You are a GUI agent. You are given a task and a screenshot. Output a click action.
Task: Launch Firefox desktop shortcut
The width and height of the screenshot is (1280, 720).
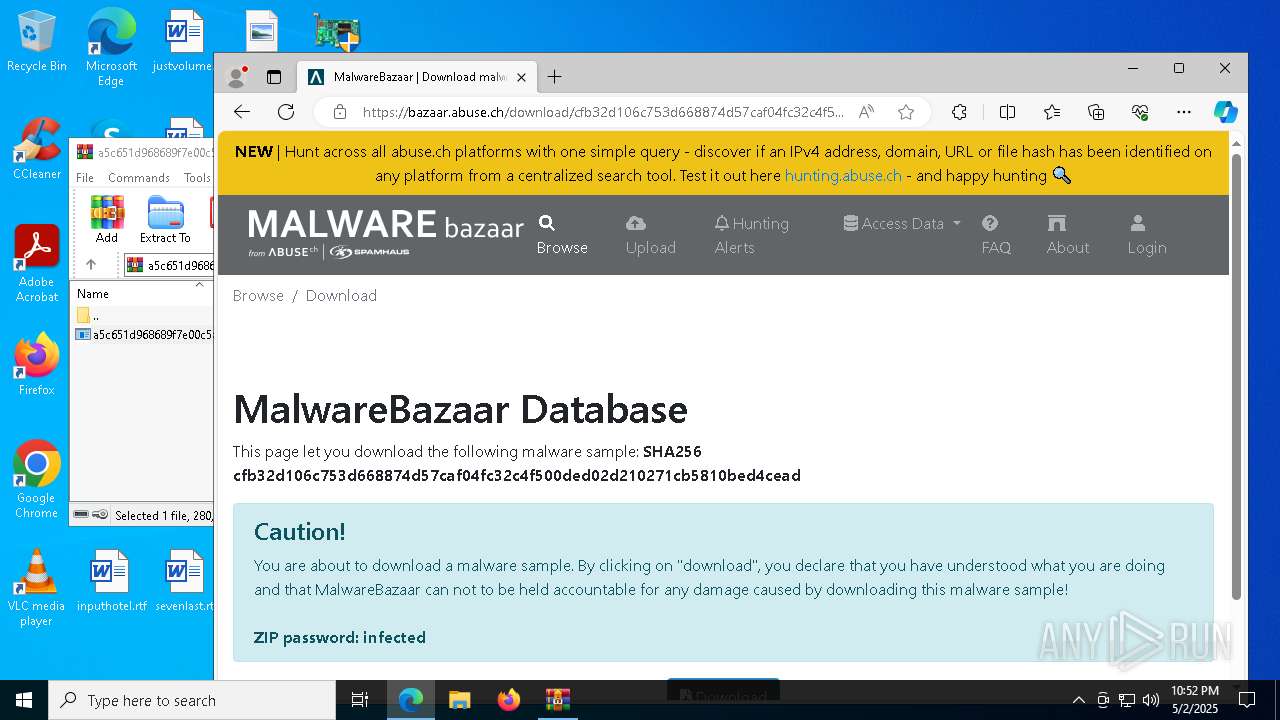point(37,366)
